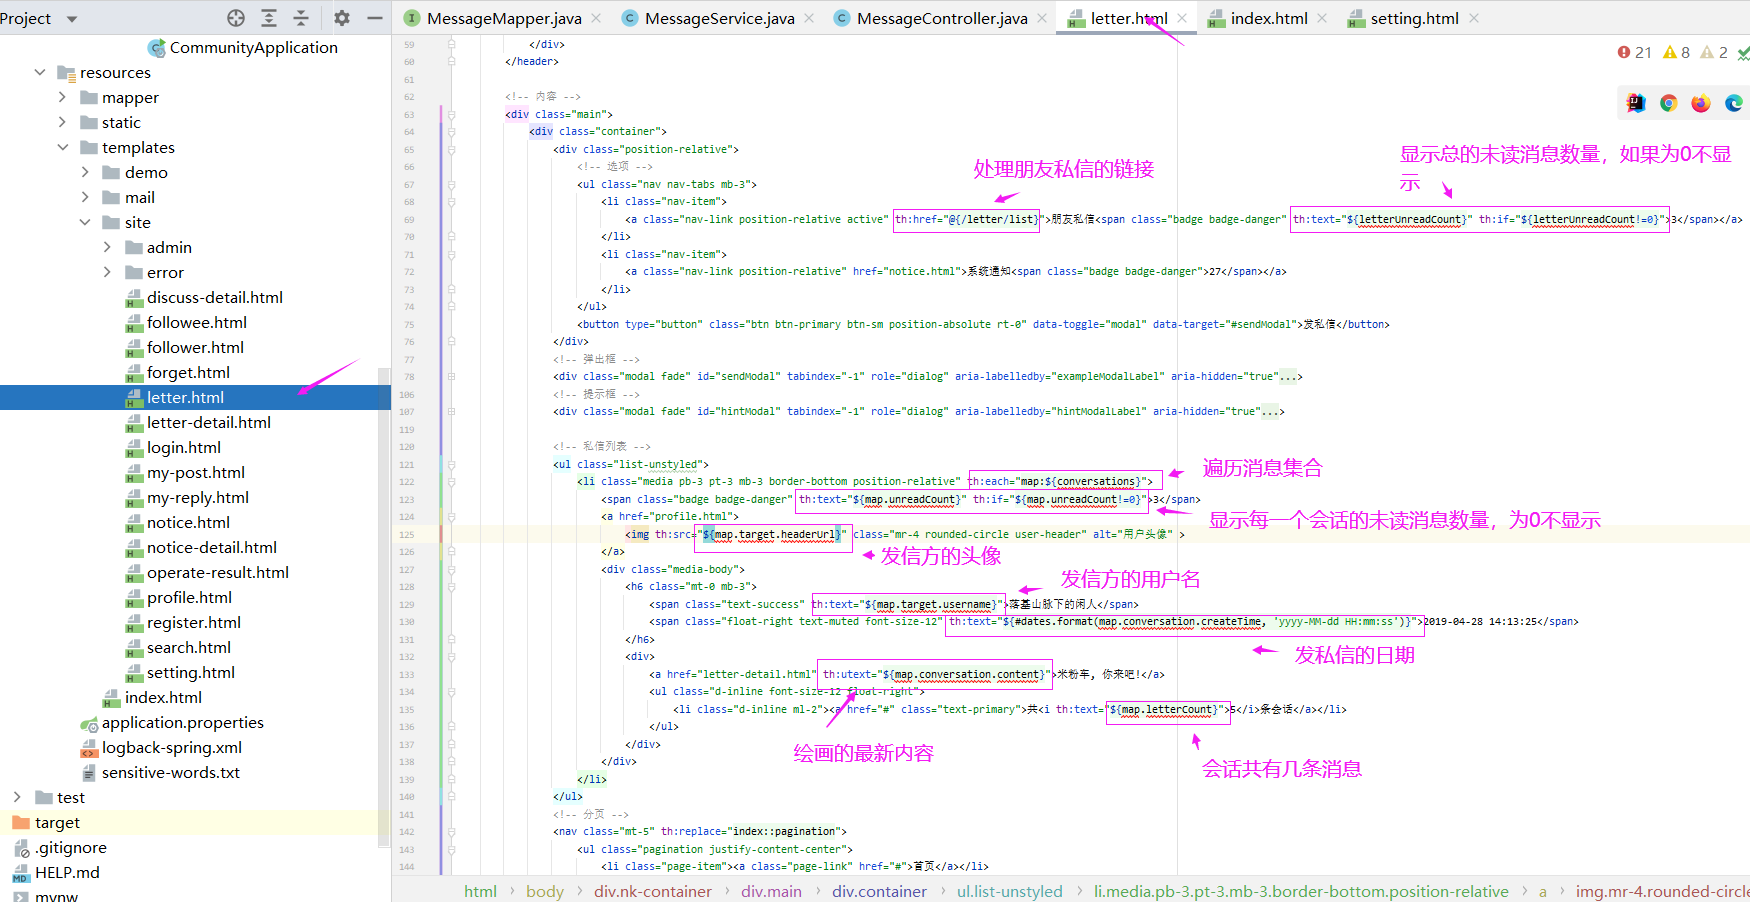Image resolution: width=1750 pixels, height=902 pixels.
Task: Click the red errors count indicator 21
Action: (x=1634, y=52)
